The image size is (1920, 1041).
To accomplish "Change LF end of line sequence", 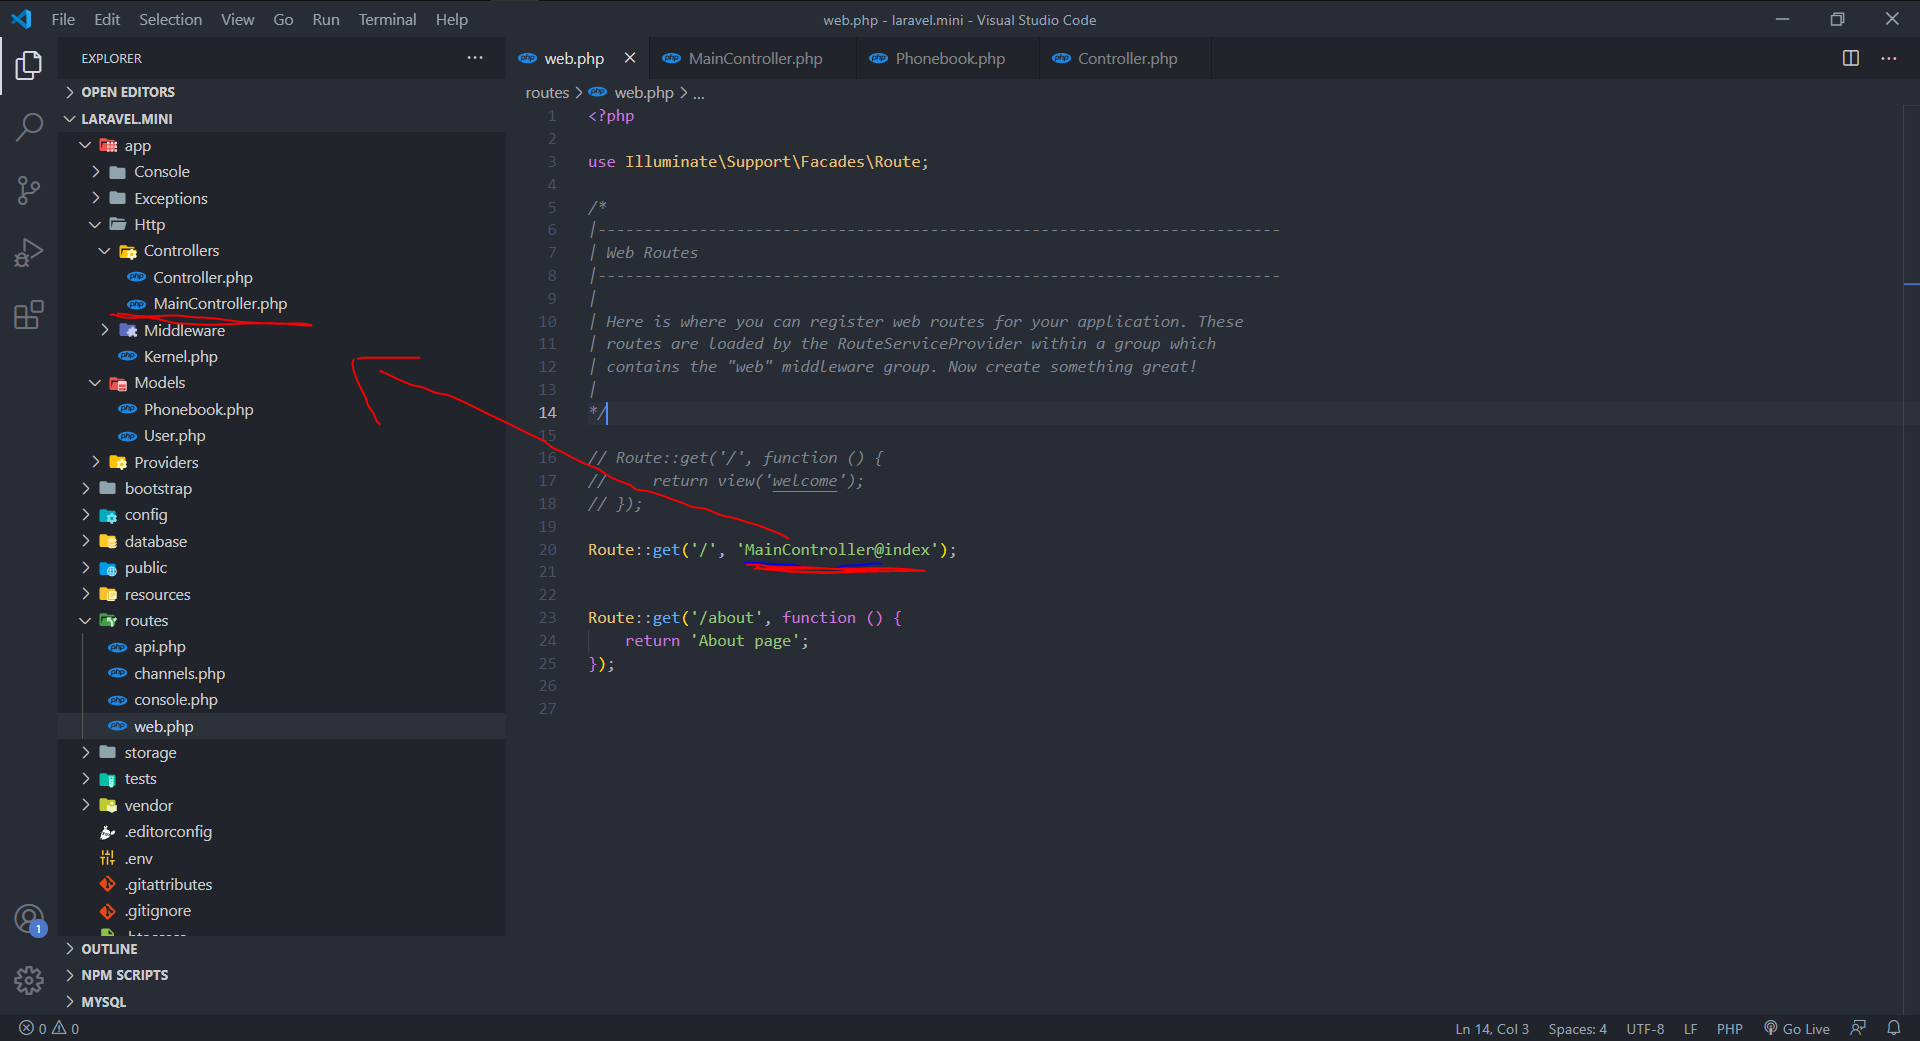I will click(x=1690, y=1028).
